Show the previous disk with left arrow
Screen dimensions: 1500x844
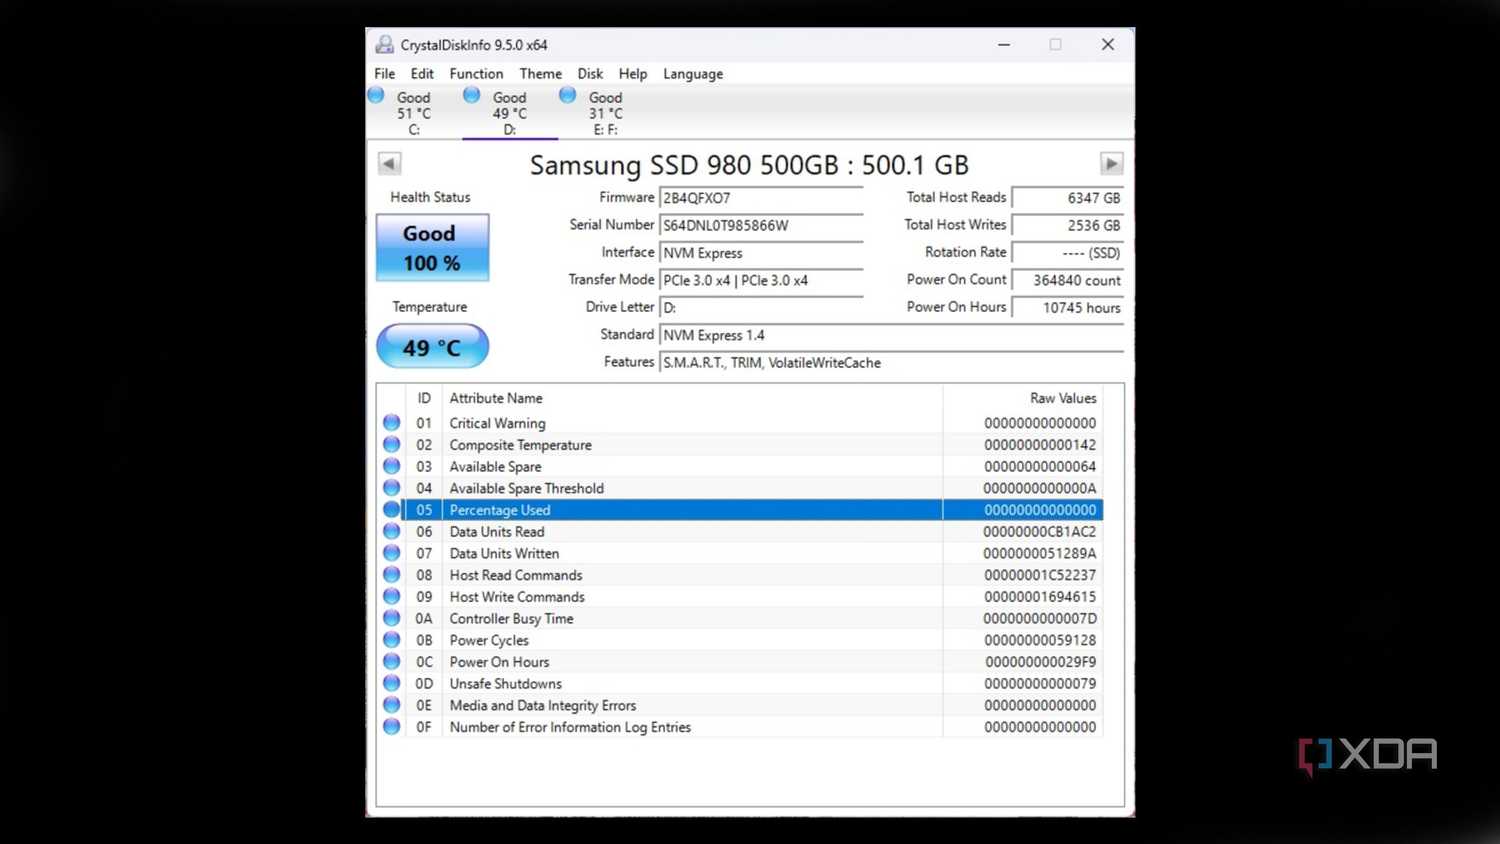(x=389, y=163)
